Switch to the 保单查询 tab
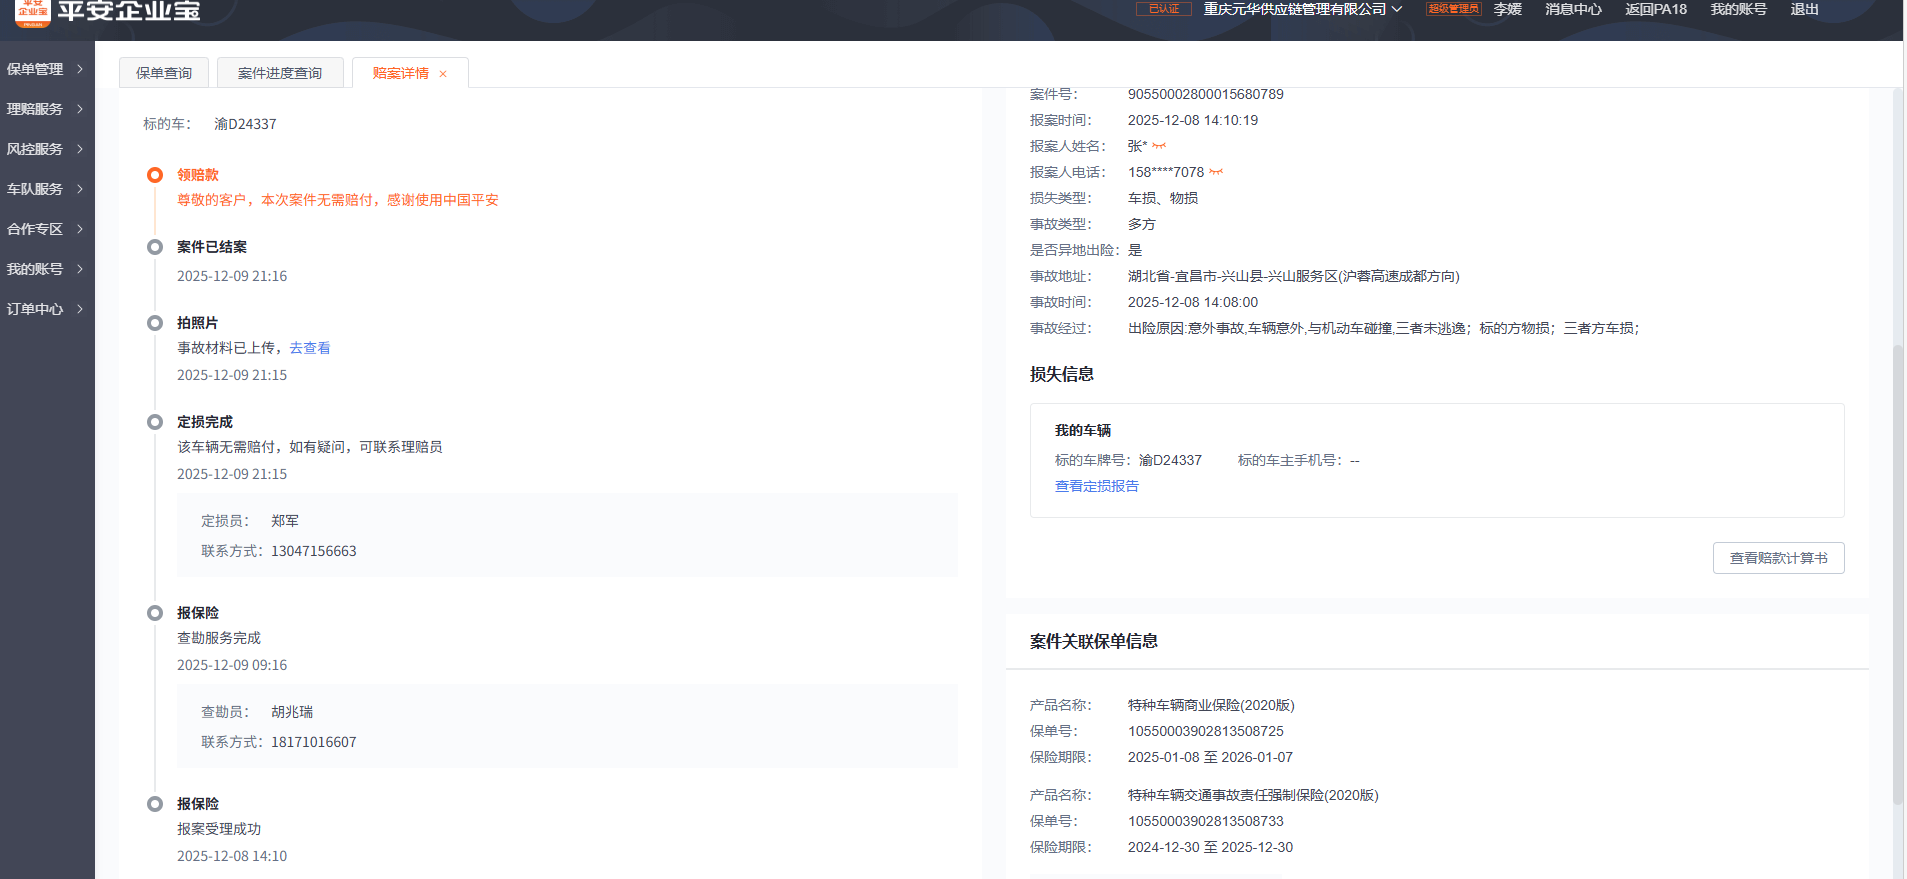The width and height of the screenshot is (1907, 879). point(164,73)
